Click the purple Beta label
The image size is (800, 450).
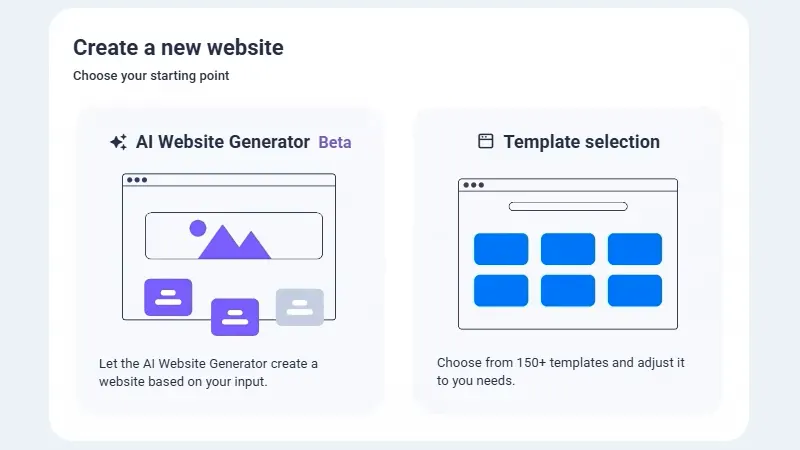click(335, 142)
